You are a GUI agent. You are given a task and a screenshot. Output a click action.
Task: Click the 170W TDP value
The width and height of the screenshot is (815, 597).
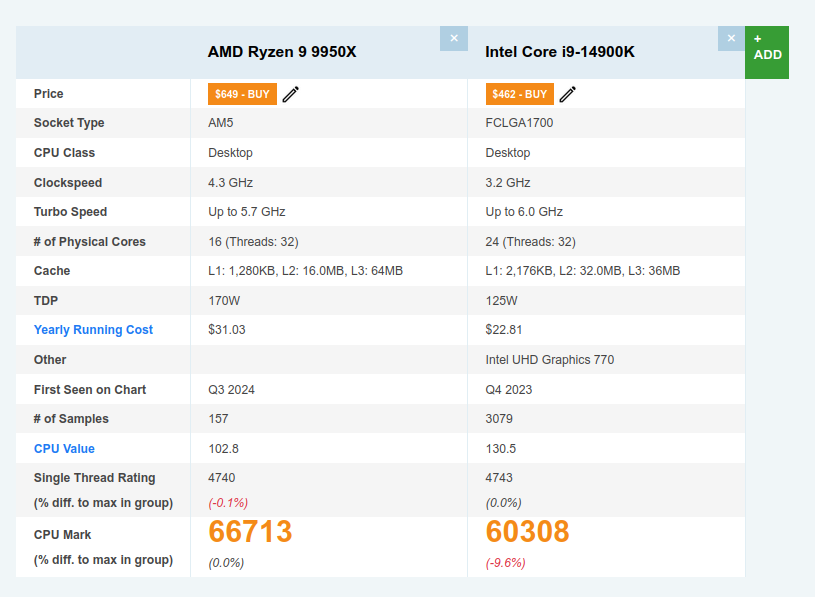pos(224,301)
